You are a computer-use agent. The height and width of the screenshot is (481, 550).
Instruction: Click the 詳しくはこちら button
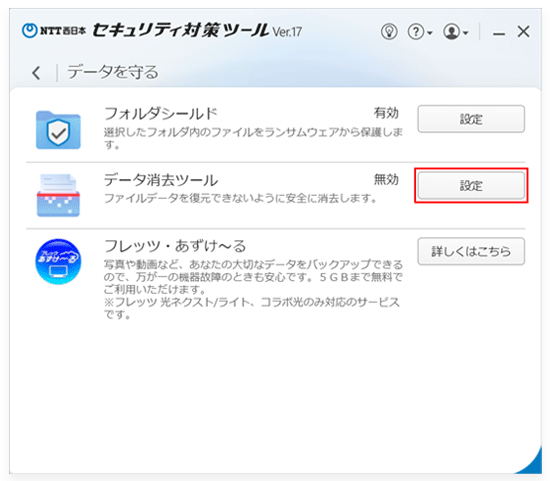[471, 251]
